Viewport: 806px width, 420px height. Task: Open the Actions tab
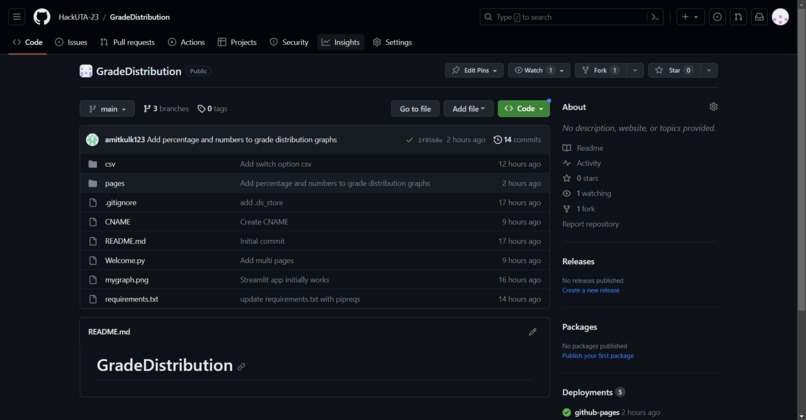tap(187, 42)
